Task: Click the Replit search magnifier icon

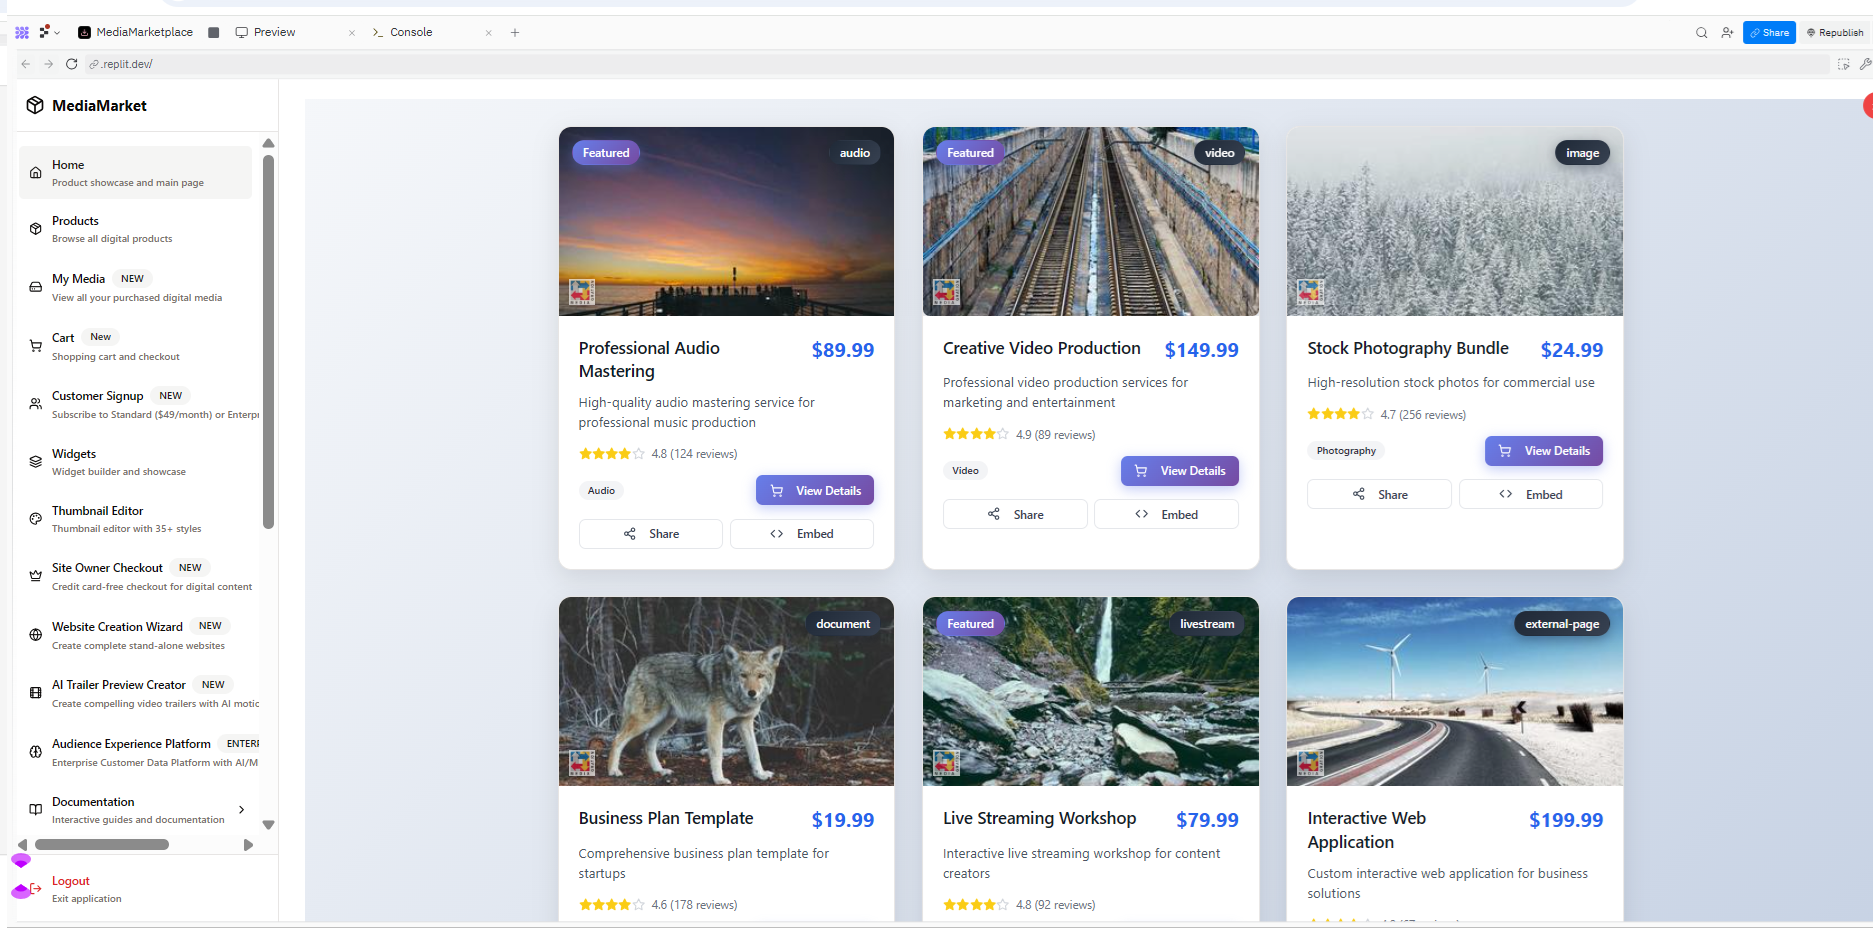Action: (1701, 33)
